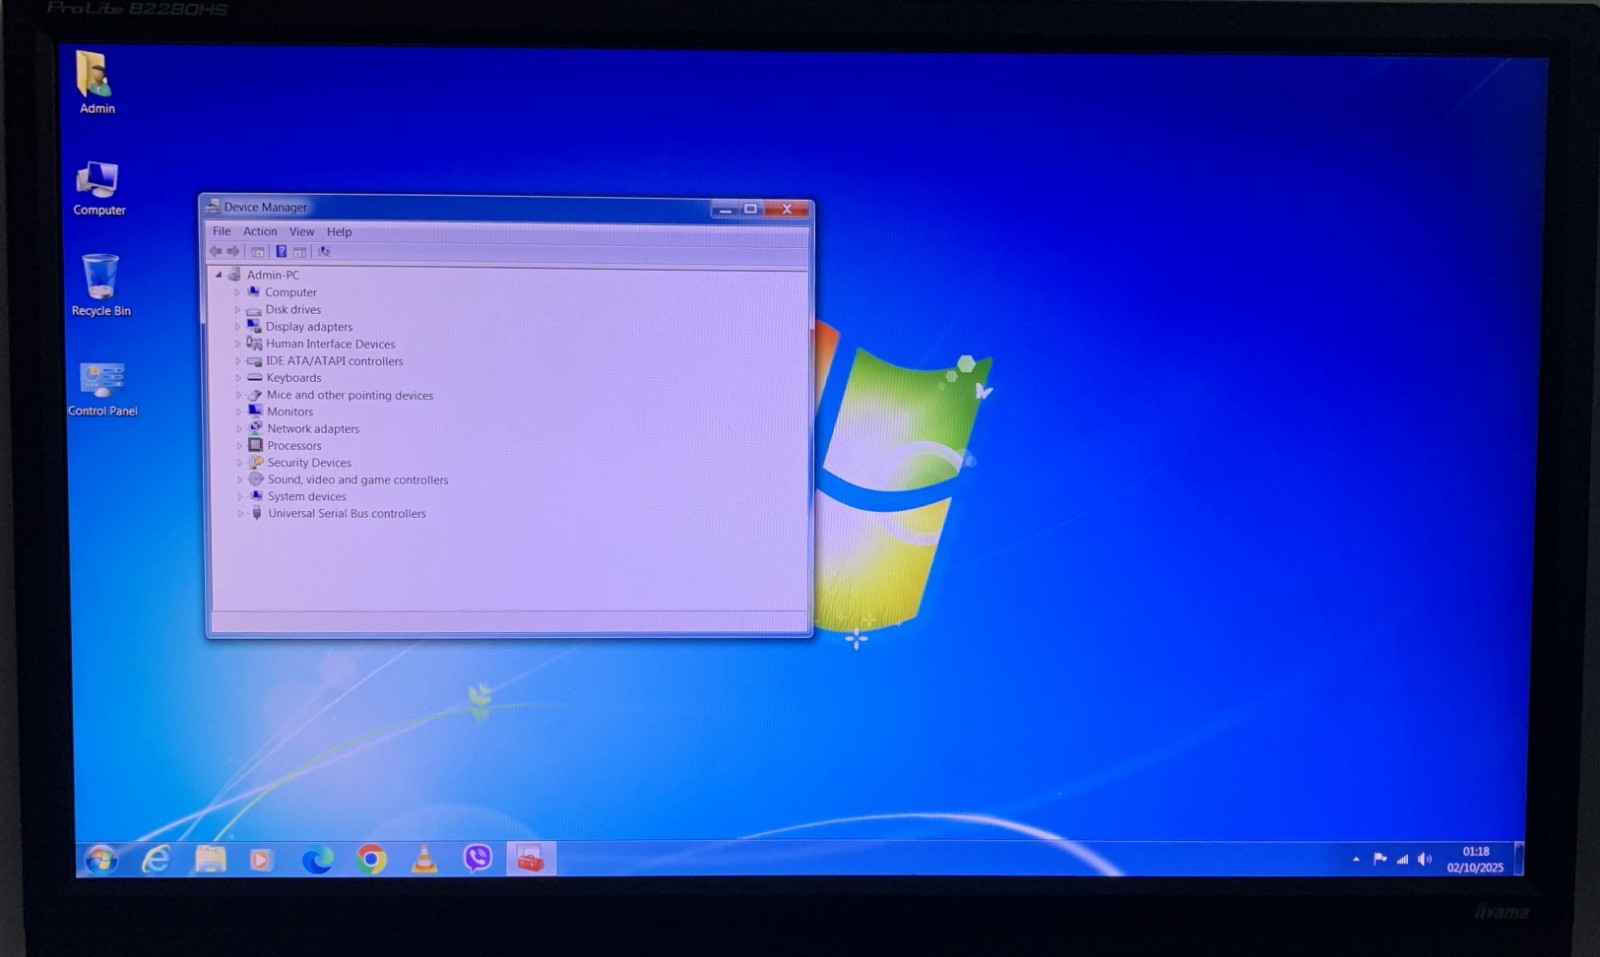Expand the Display adapters node
Screen dimensions: 1600x957
(238, 327)
